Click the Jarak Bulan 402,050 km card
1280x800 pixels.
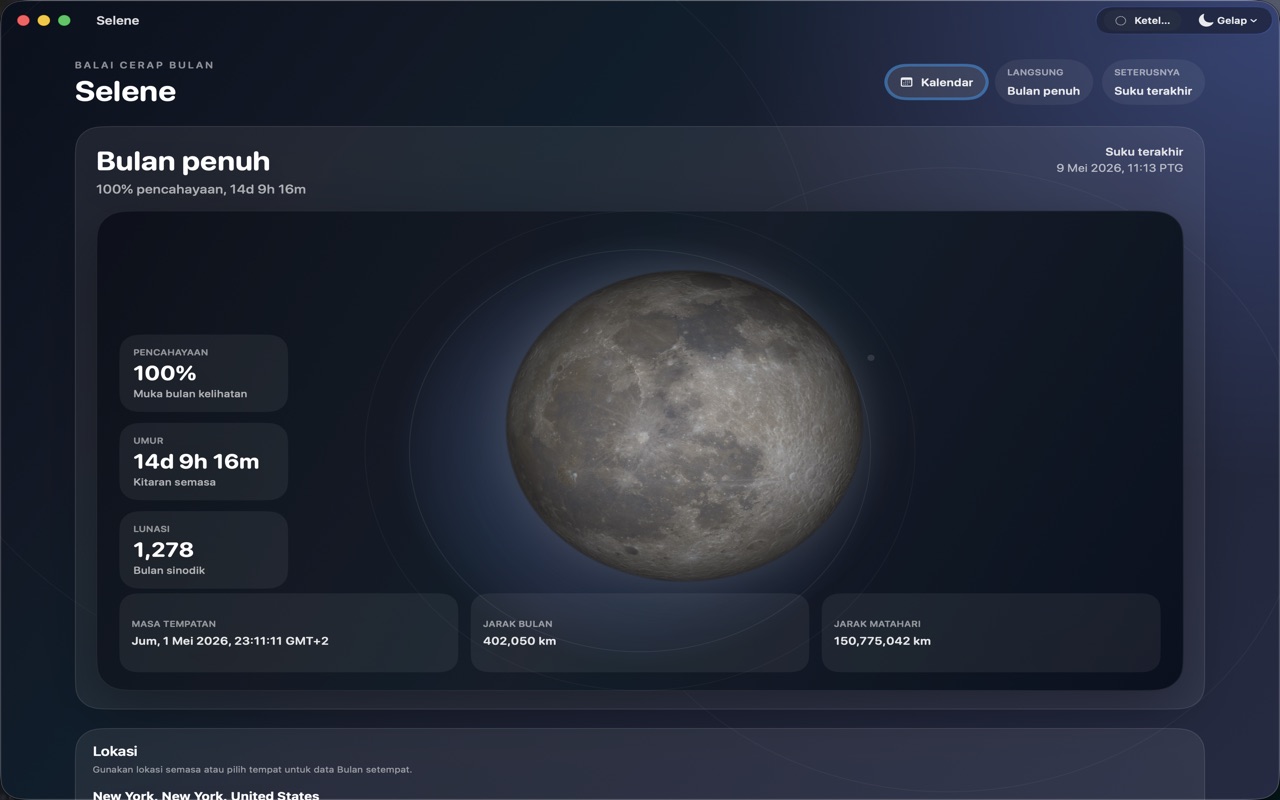(x=640, y=632)
